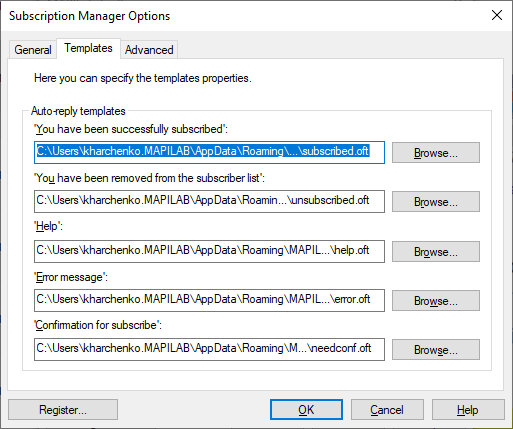Open the Advanced tab
This screenshot has width=513, height=429.
pos(149,50)
